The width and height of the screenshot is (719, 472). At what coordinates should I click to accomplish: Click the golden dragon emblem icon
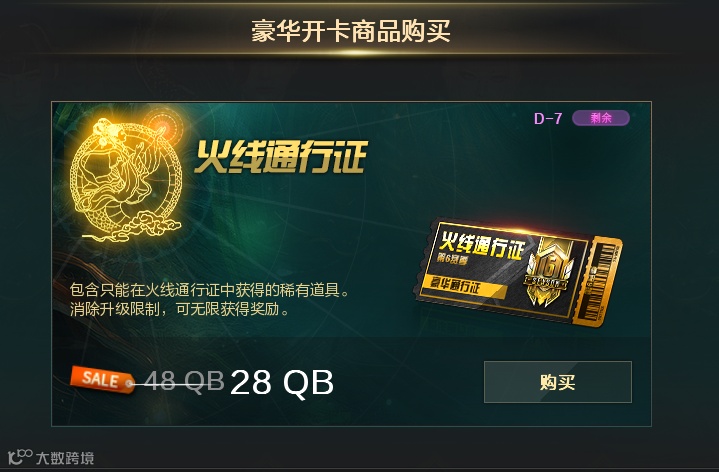pyautogui.click(x=126, y=179)
